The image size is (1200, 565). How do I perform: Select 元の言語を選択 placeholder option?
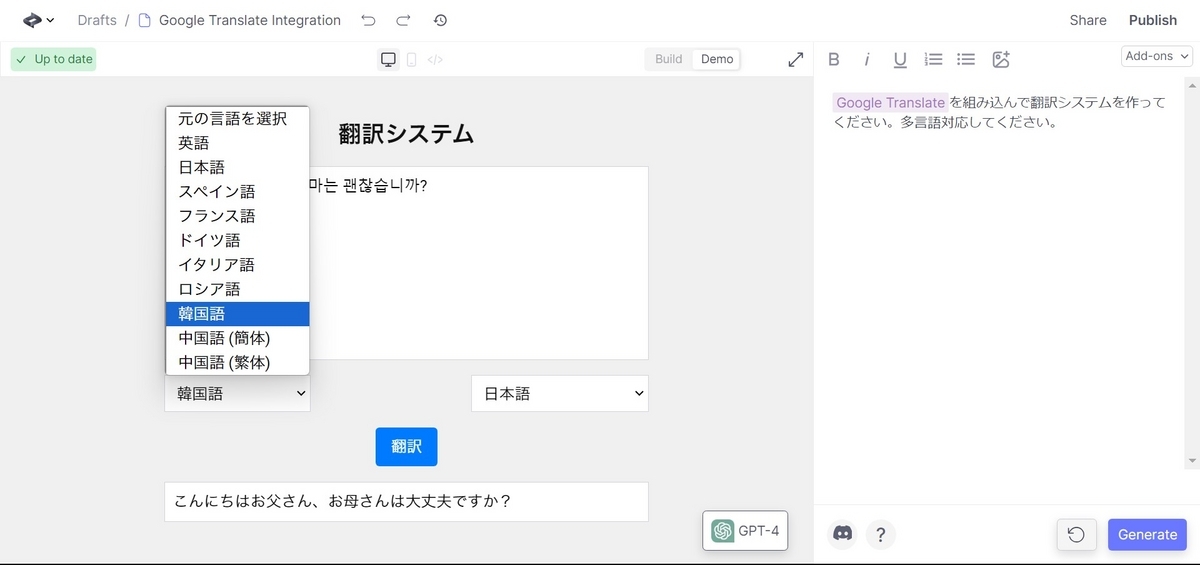pos(238,119)
